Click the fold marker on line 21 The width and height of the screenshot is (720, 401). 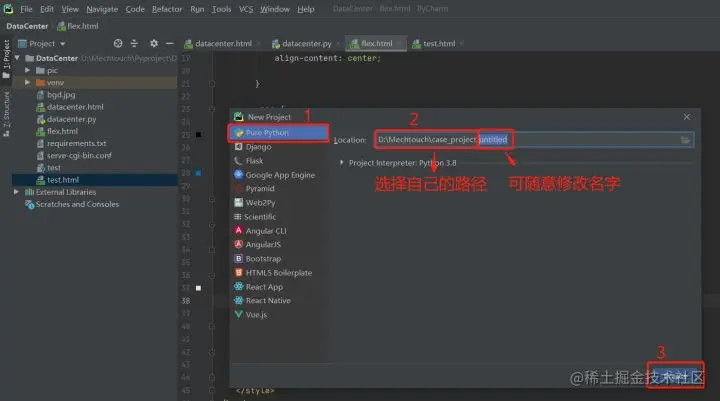click(x=212, y=84)
